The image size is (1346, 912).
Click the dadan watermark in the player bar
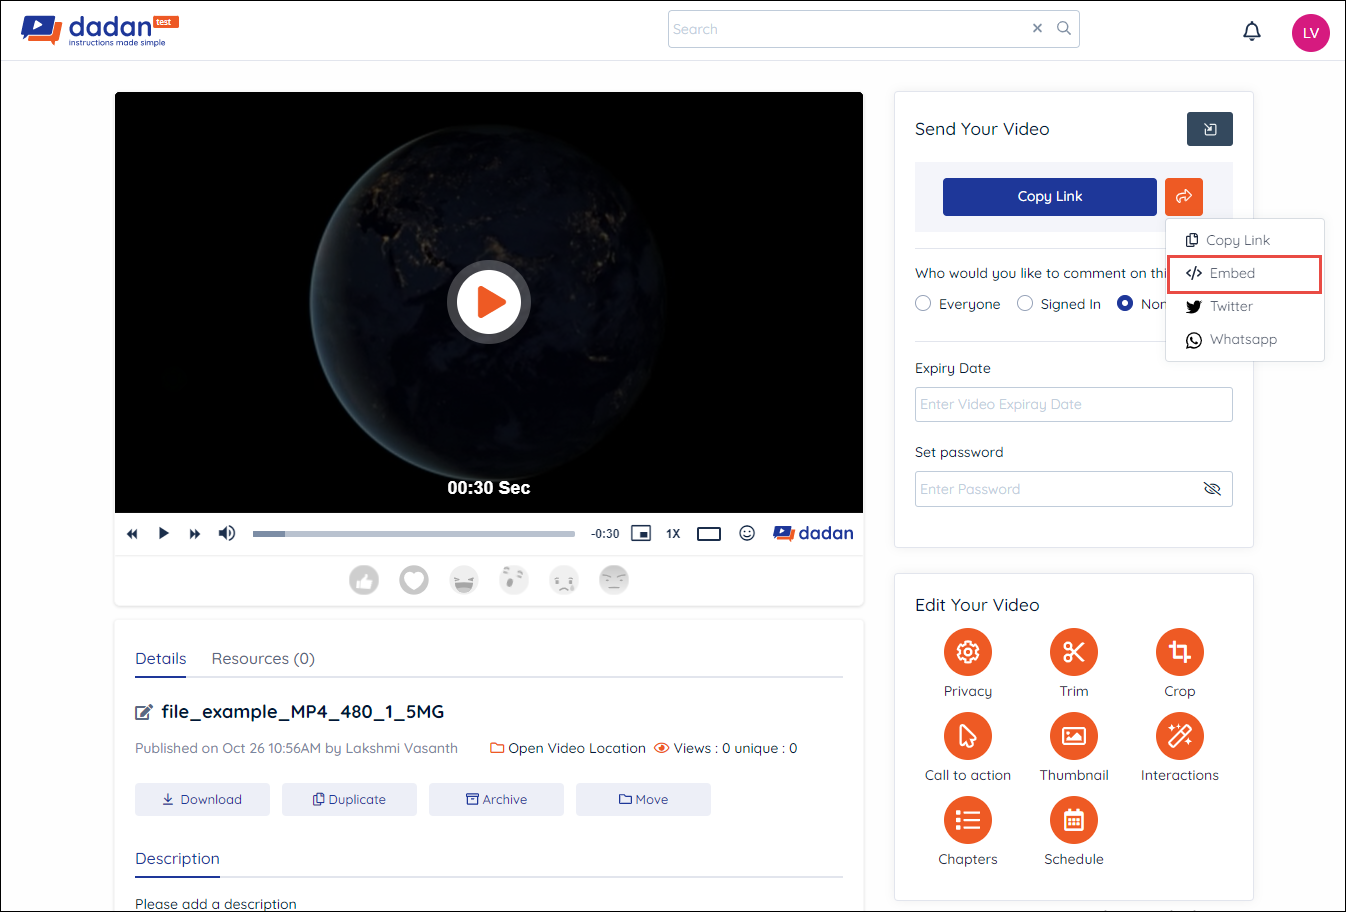coord(813,533)
